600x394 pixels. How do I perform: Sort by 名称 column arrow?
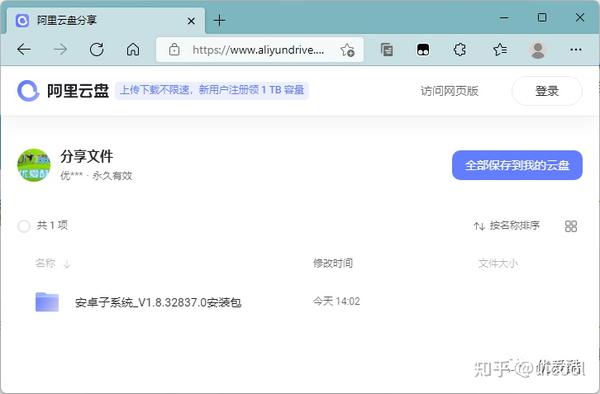point(67,264)
